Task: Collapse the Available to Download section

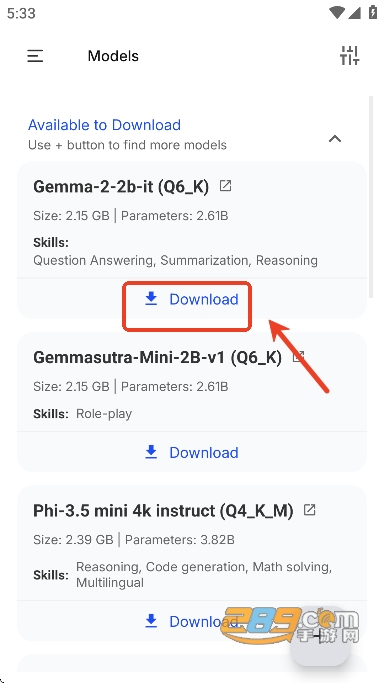Action: pos(334,139)
